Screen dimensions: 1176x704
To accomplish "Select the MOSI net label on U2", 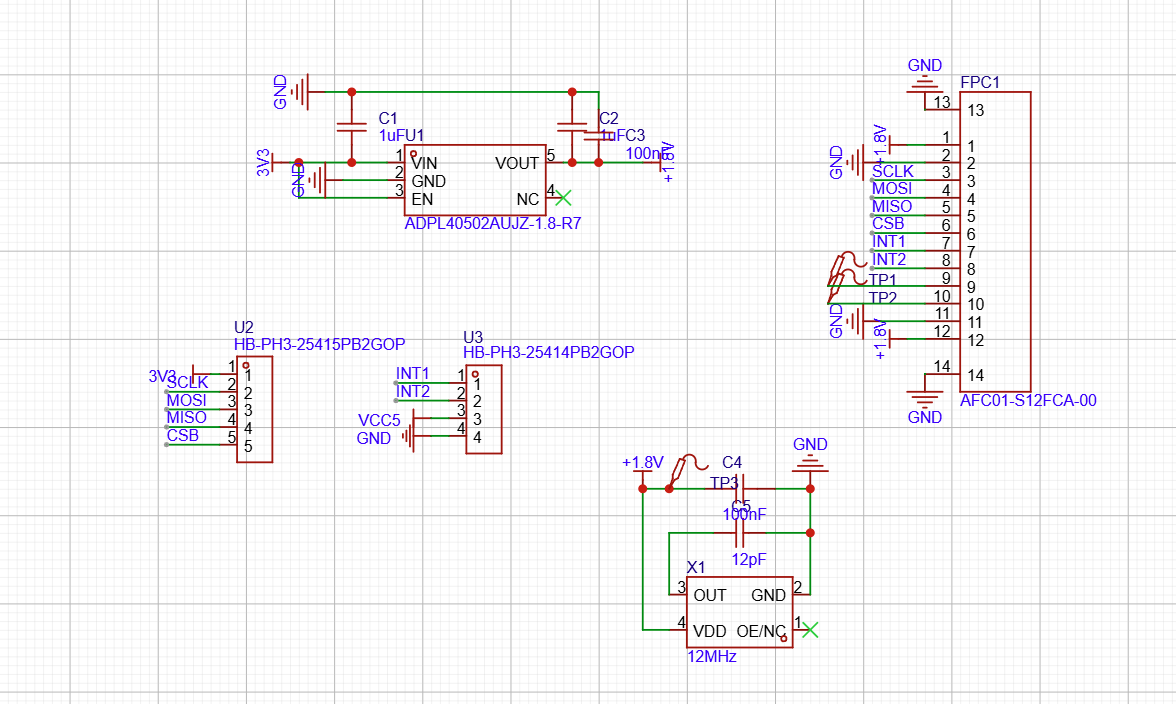I will coord(187,400).
